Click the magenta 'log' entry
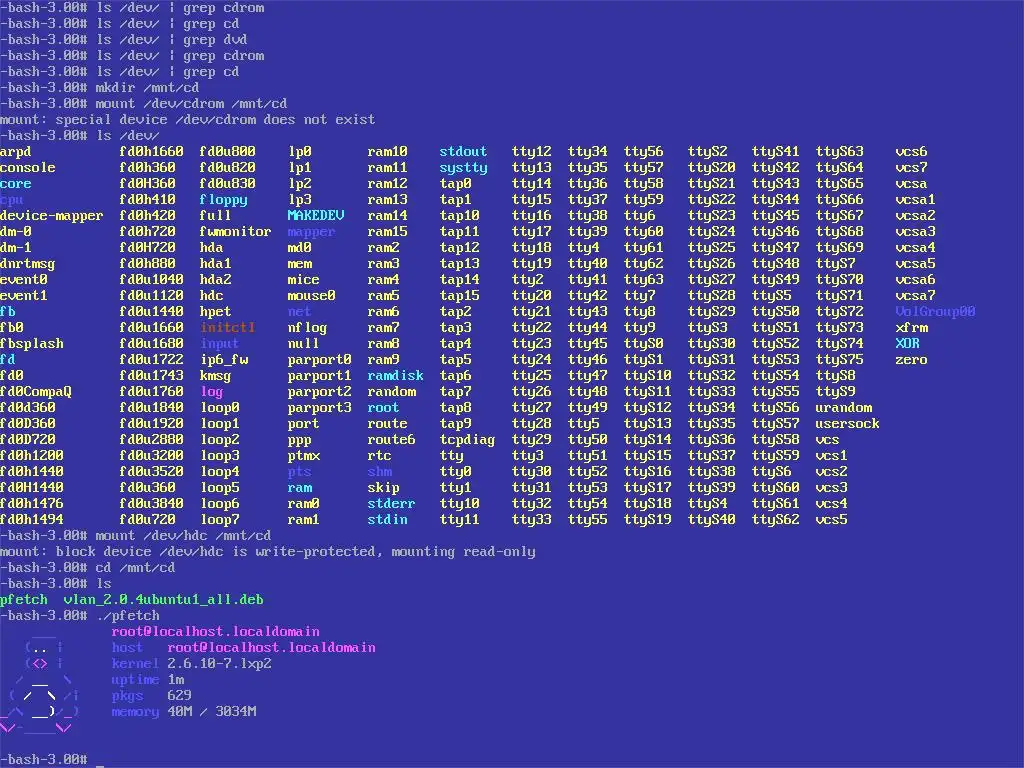Screen dimensions: 1024x768 coord(212,392)
